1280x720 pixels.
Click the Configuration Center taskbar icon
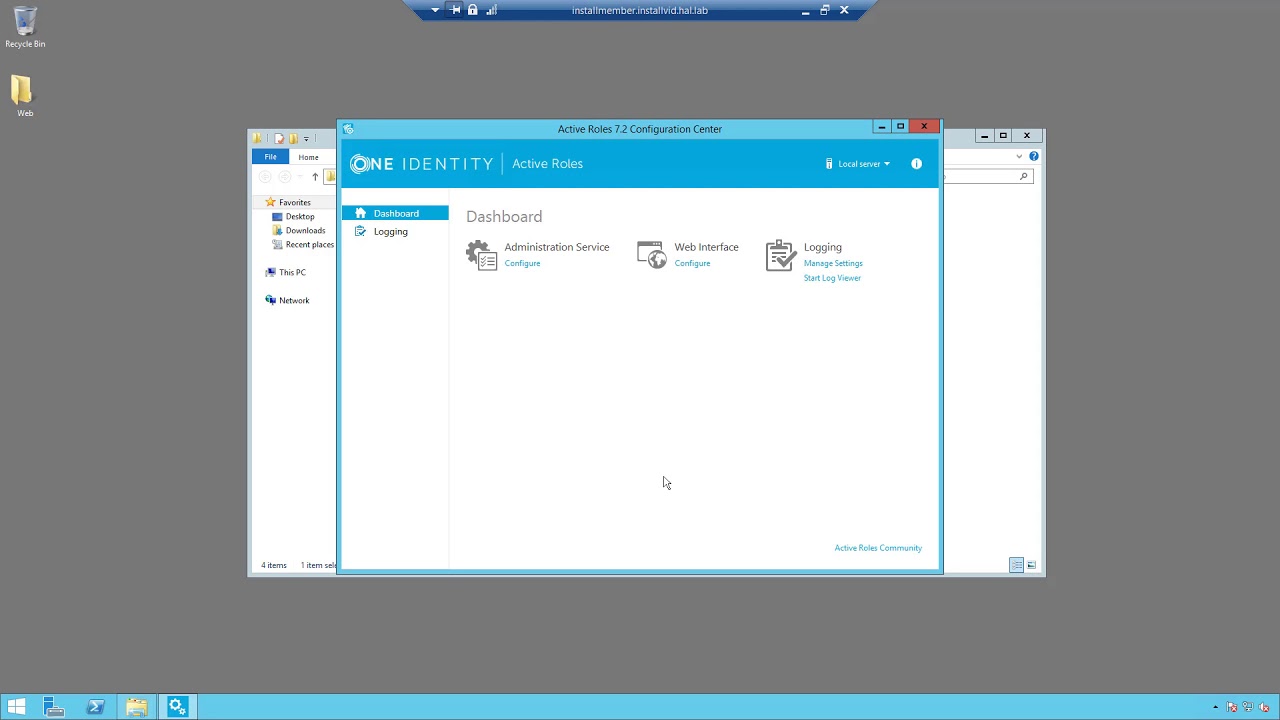coord(178,707)
